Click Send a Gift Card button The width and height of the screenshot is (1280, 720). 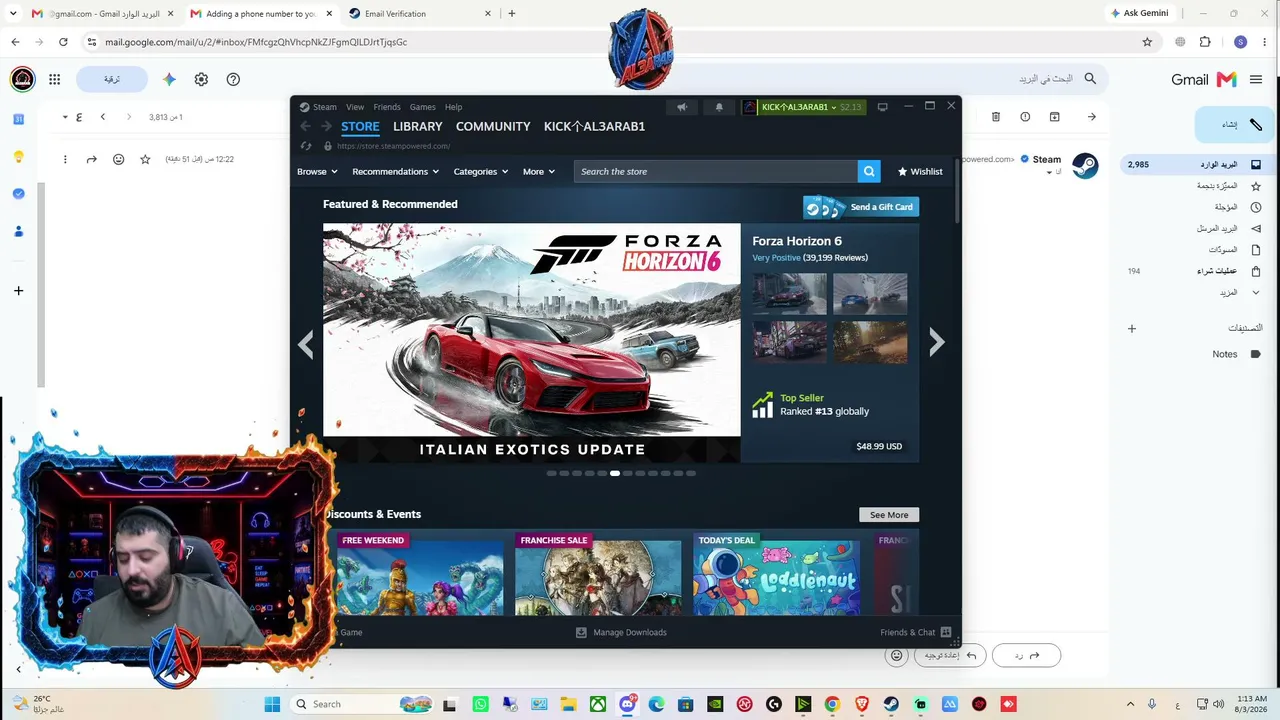861,207
